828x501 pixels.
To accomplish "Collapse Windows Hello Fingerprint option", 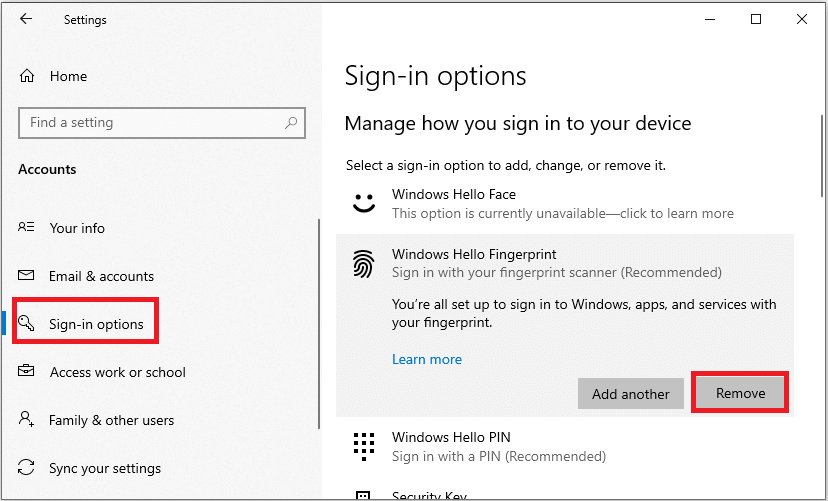I will 564,263.
